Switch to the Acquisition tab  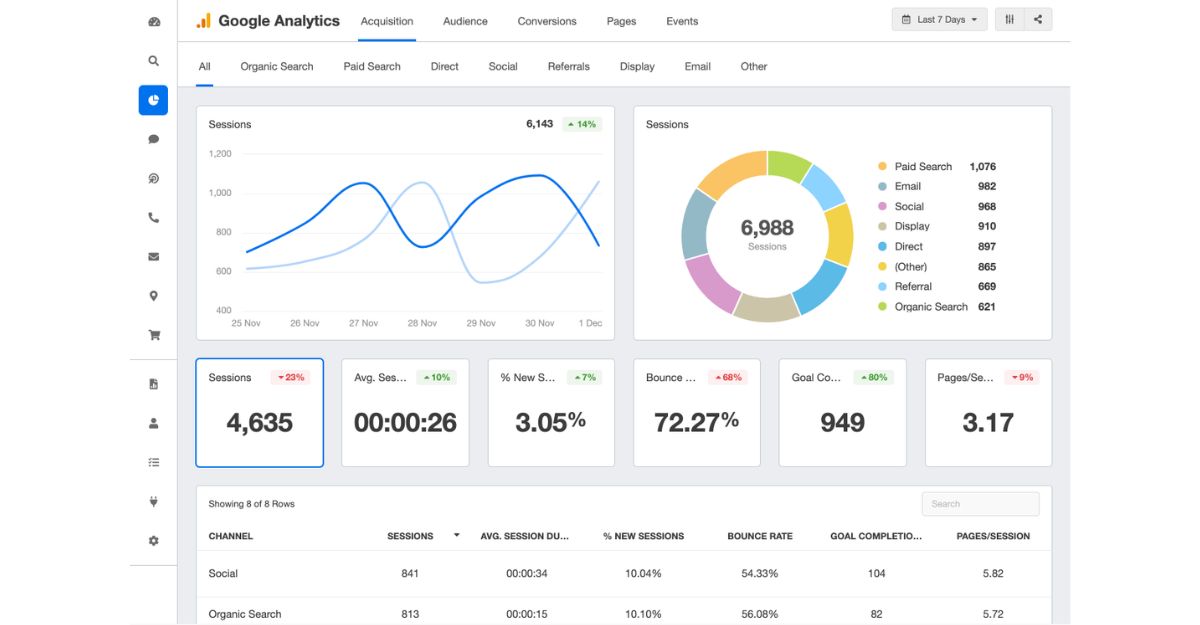(x=387, y=21)
